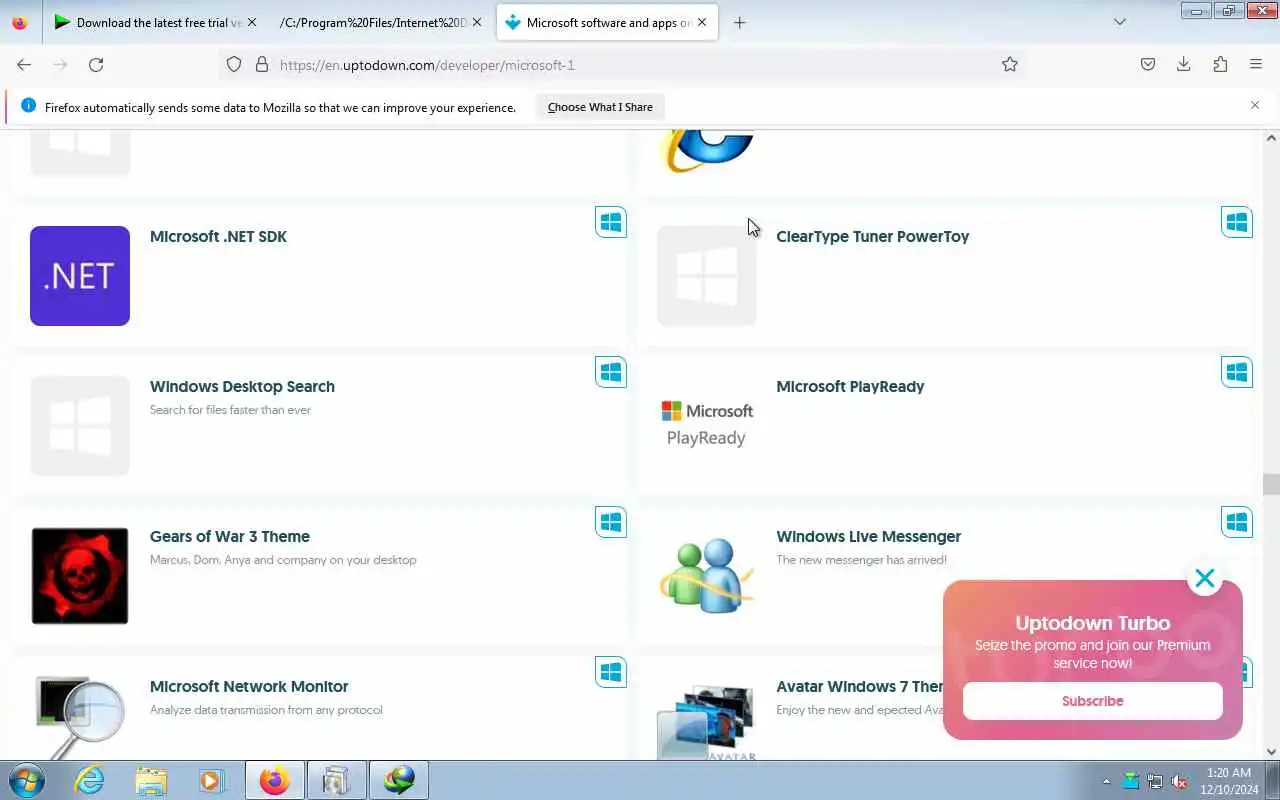Click Microsoft Network Monitor magnifier icon

[80, 717]
